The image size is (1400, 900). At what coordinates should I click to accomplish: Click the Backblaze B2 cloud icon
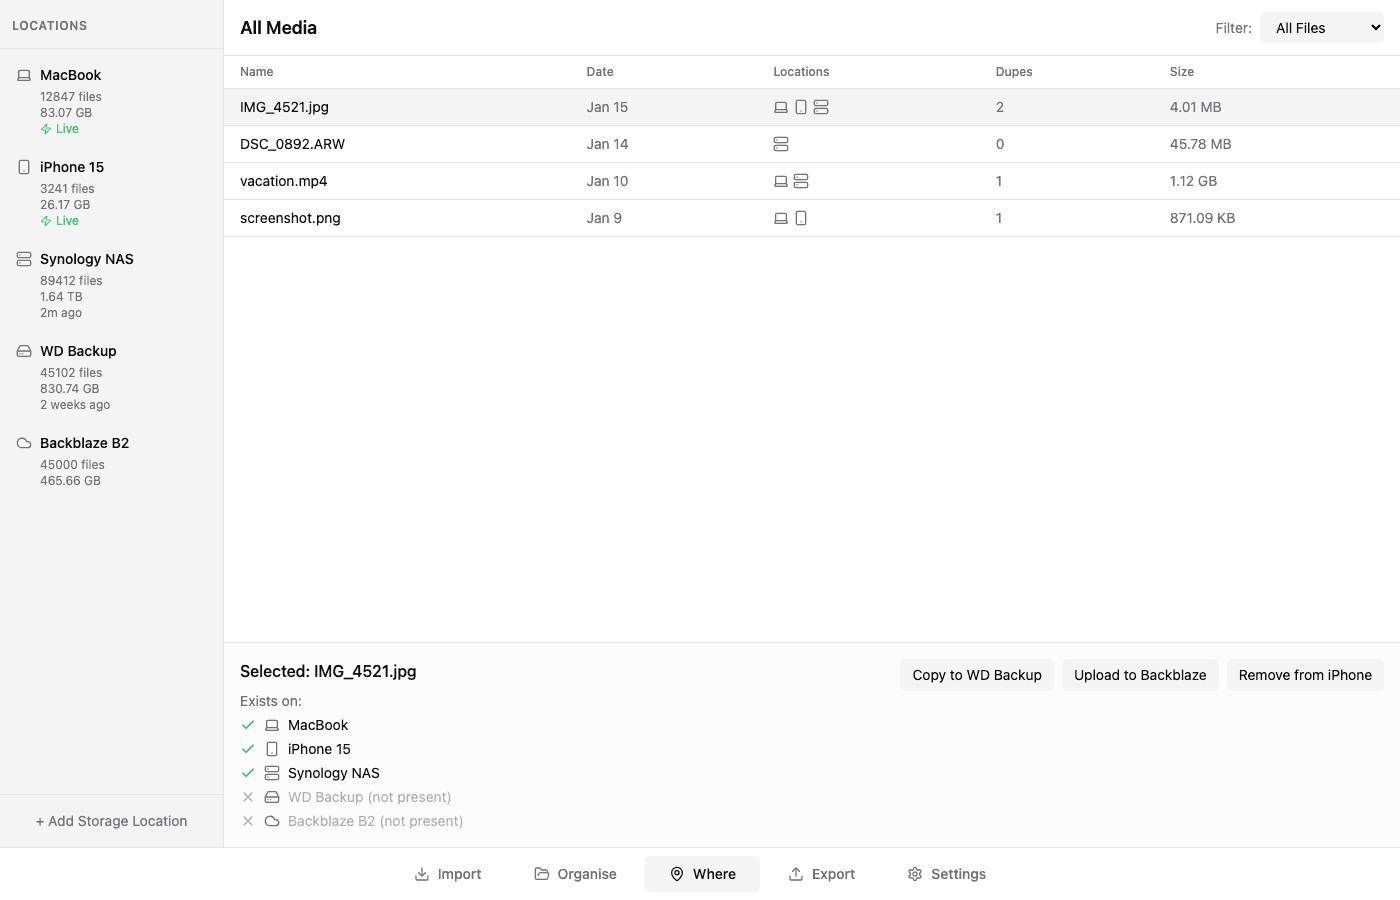pyautogui.click(x=22, y=442)
